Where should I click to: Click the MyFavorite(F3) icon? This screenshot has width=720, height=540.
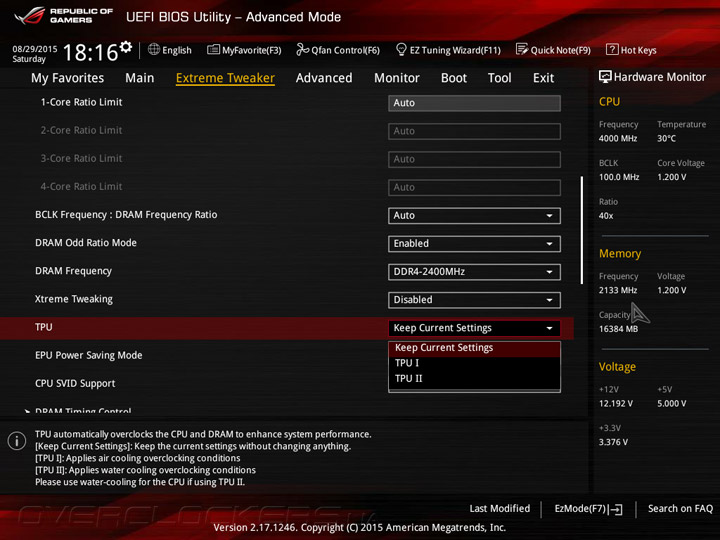point(213,50)
